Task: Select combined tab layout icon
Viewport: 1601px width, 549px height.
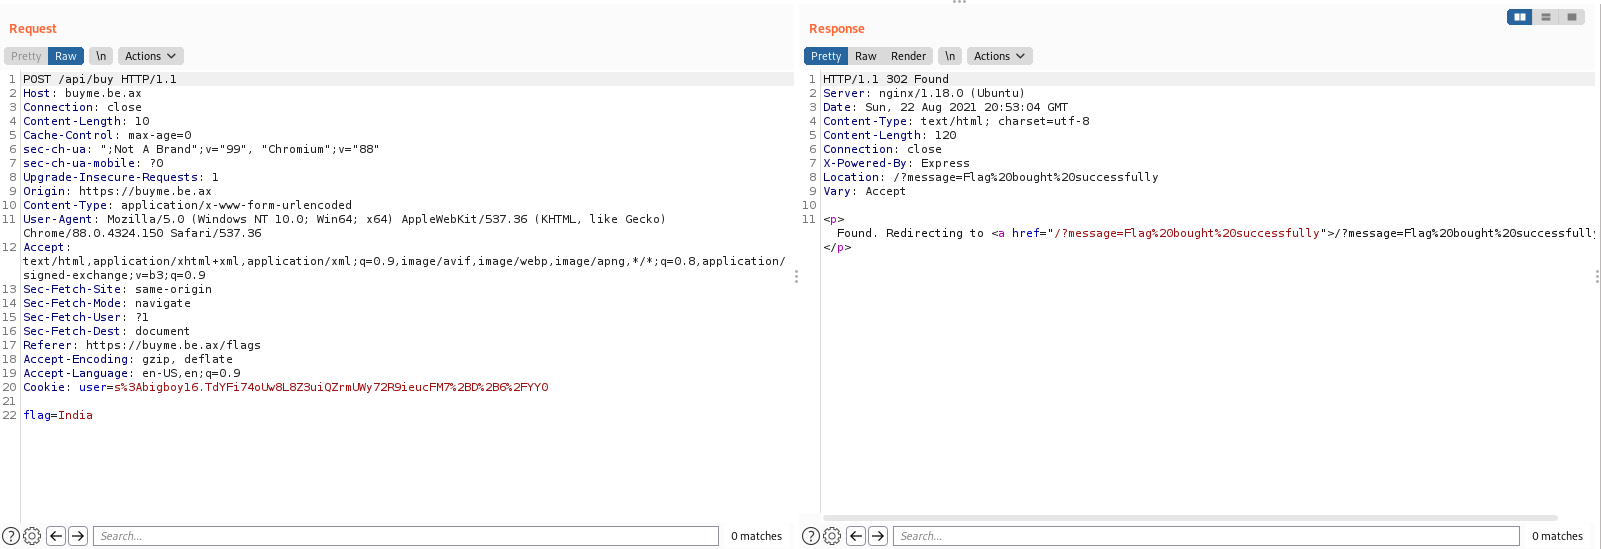Action: tap(1572, 17)
